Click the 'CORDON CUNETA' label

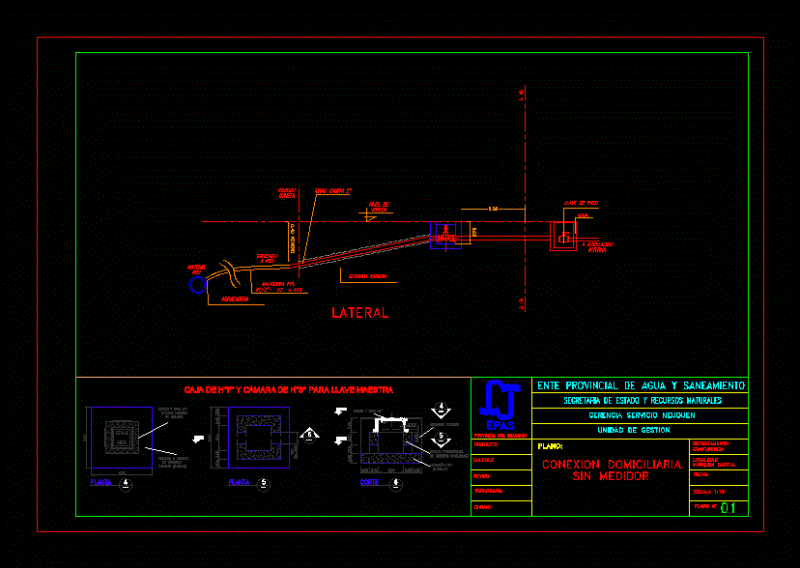pyautogui.click(x=287, y=193)
